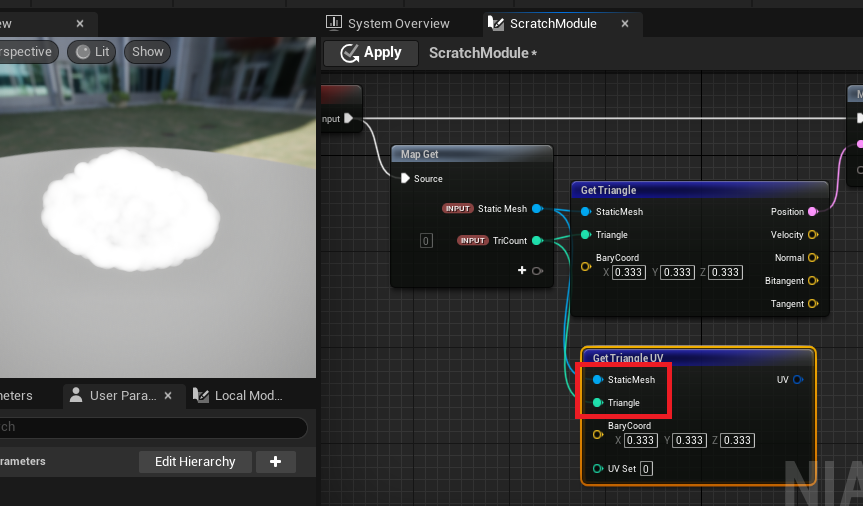
Task: Click the Position output pin on Get Triangle
Action: point(813,211)
